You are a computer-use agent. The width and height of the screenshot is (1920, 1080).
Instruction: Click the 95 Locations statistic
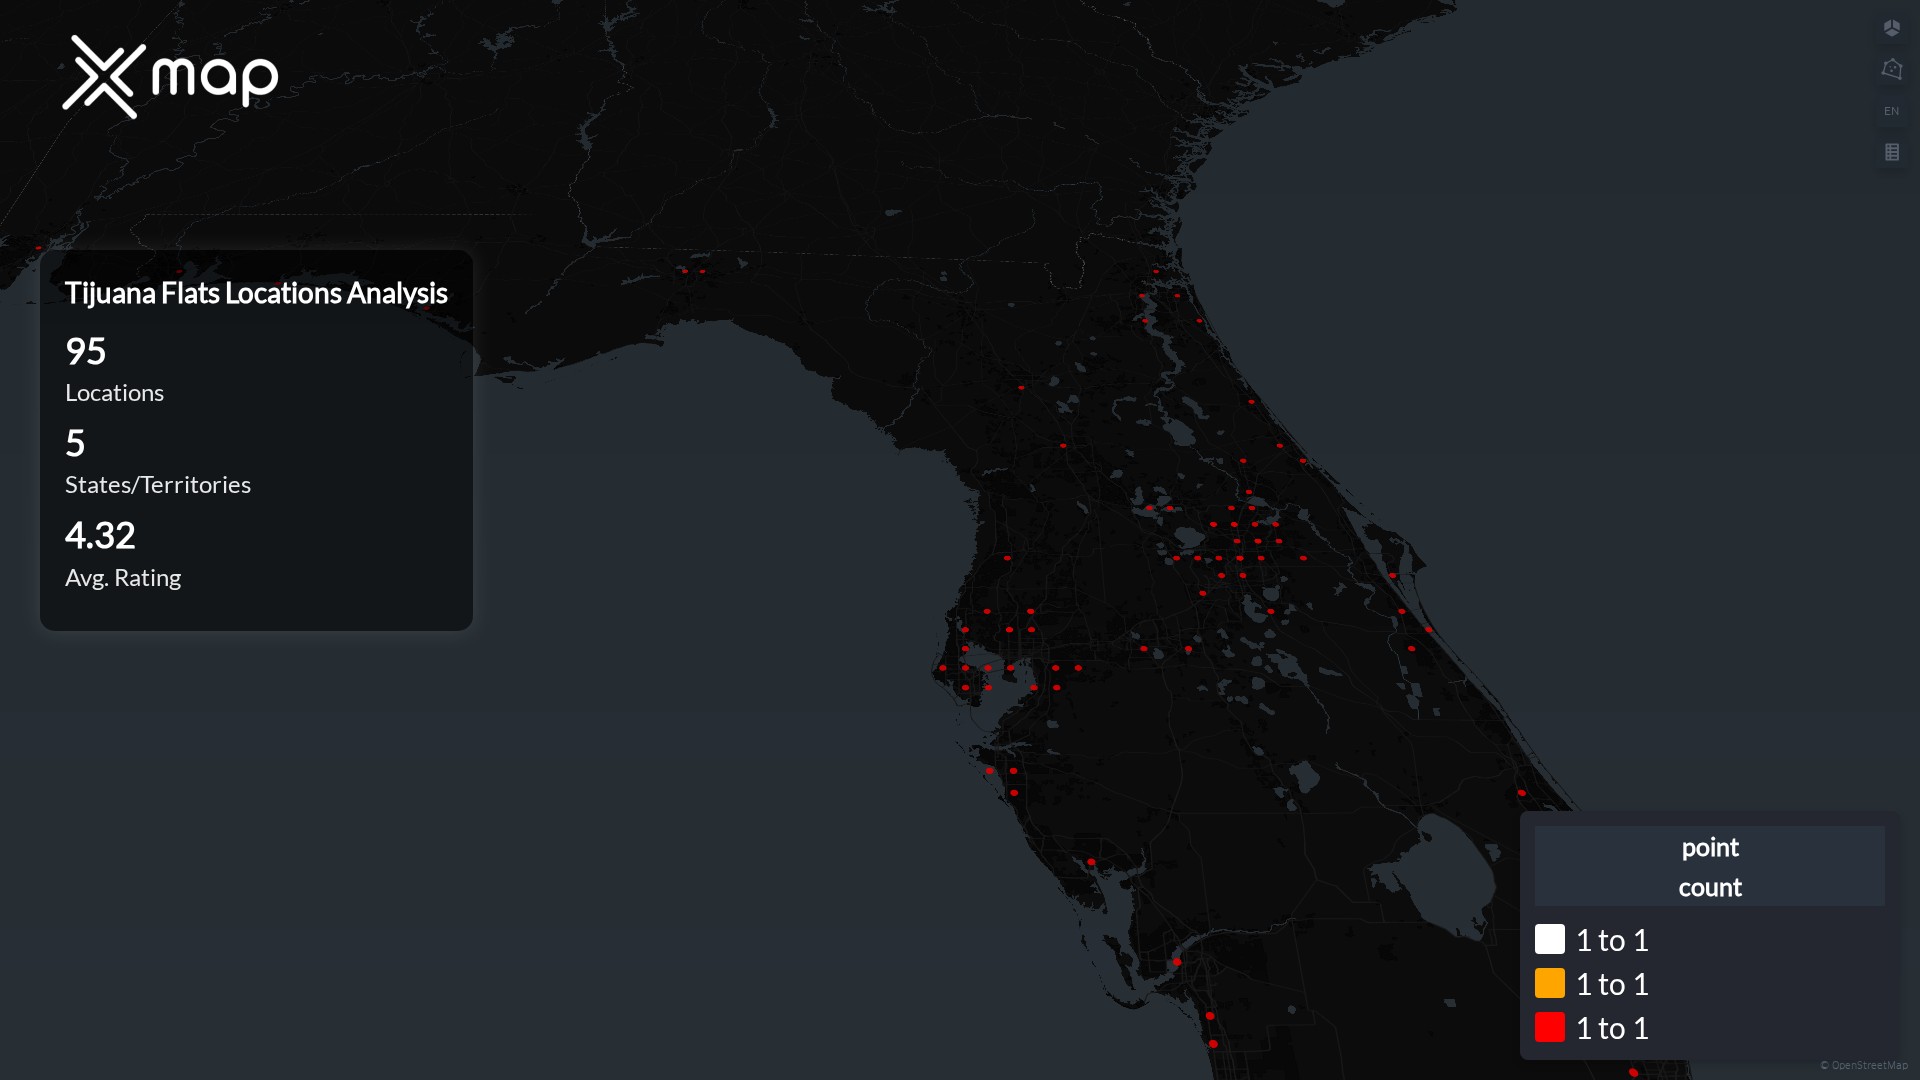(114, 369)
